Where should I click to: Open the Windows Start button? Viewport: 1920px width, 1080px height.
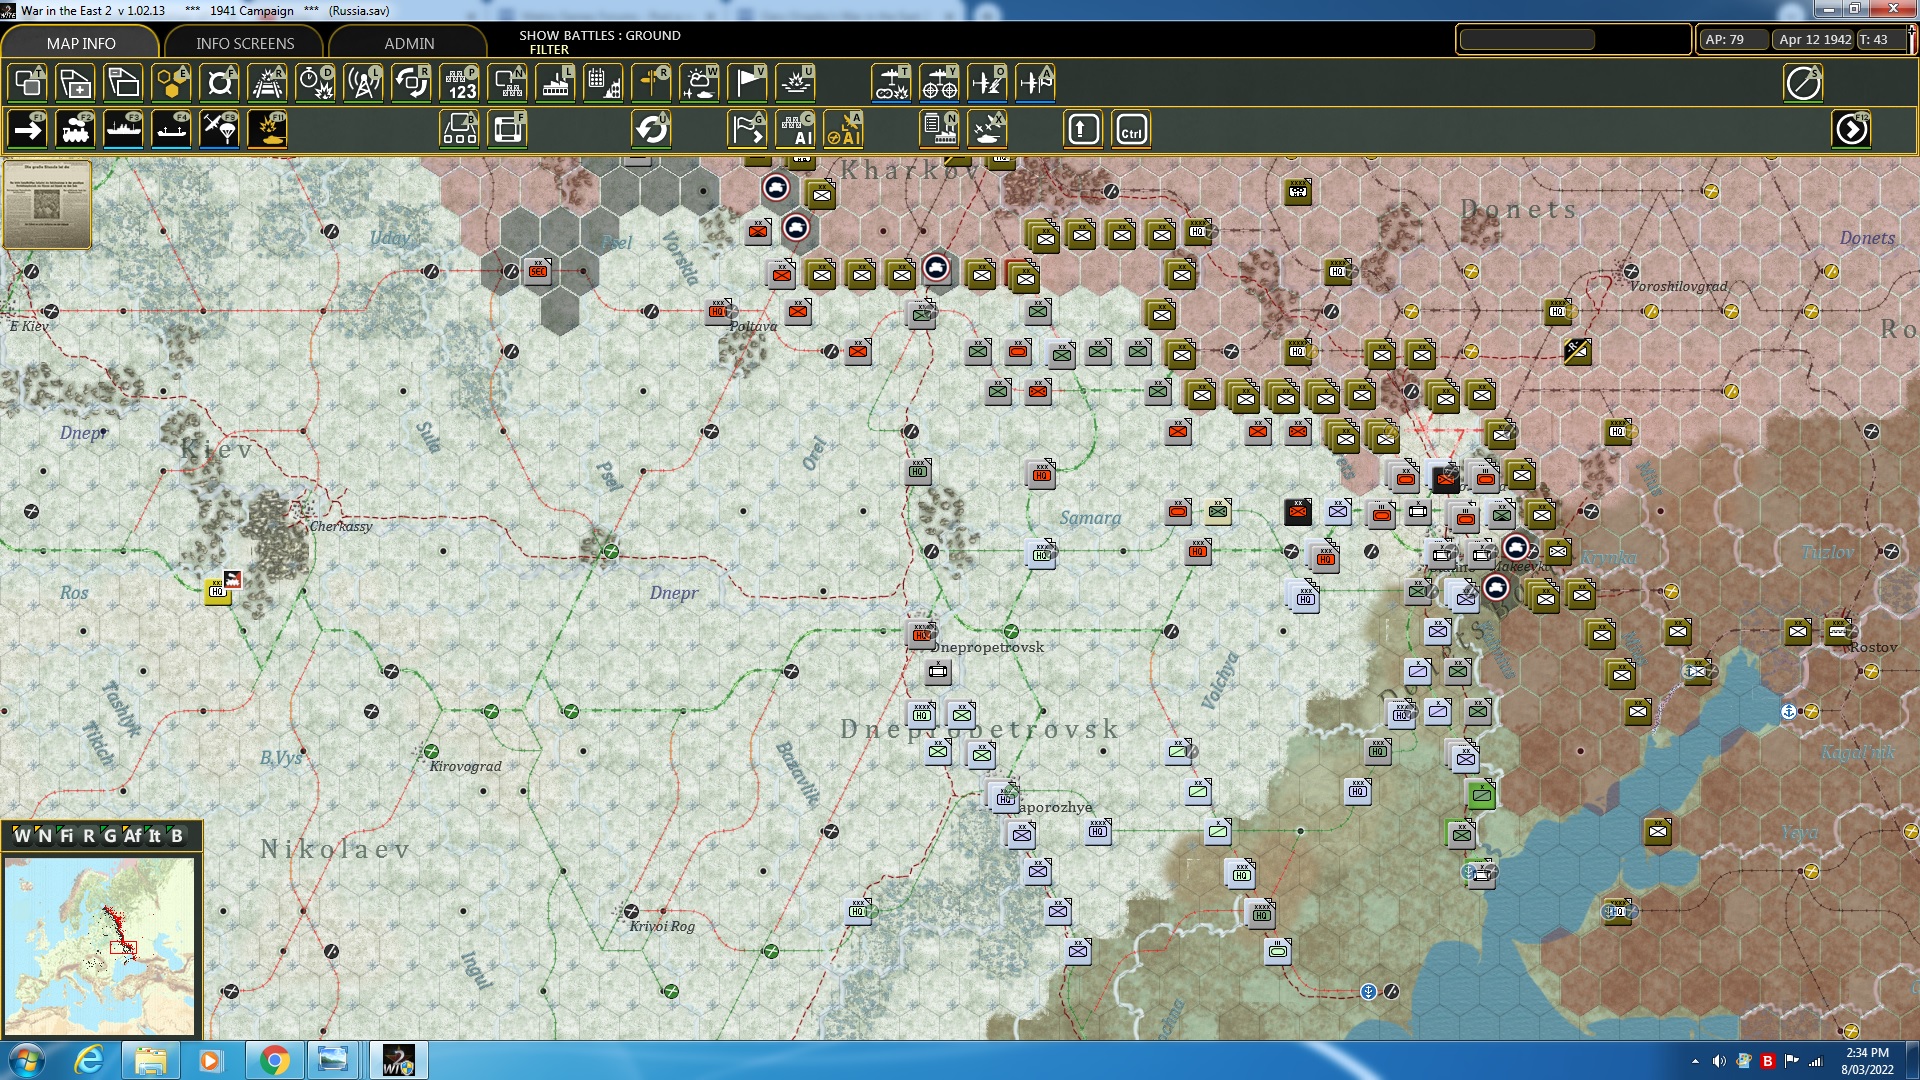tap(27, 1060)
